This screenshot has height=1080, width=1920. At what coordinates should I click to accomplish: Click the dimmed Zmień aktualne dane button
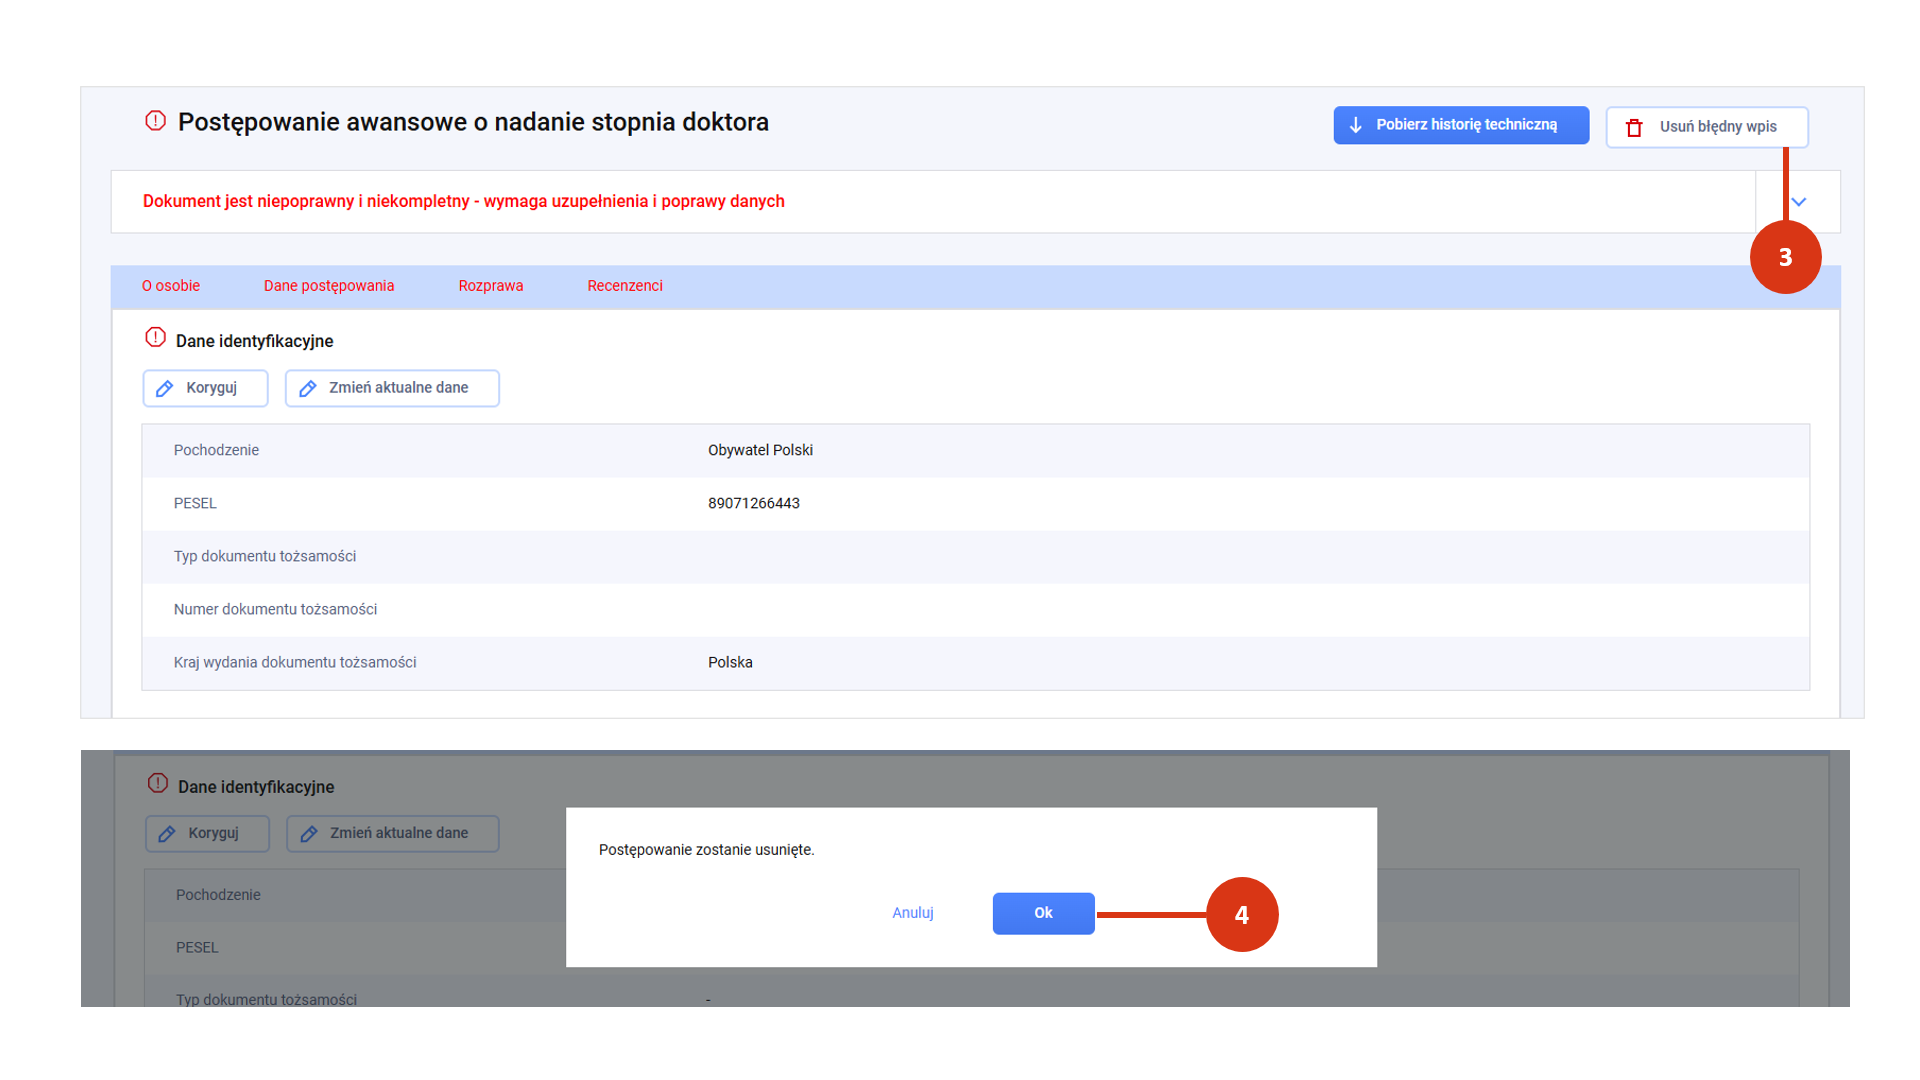pos(393,833)
